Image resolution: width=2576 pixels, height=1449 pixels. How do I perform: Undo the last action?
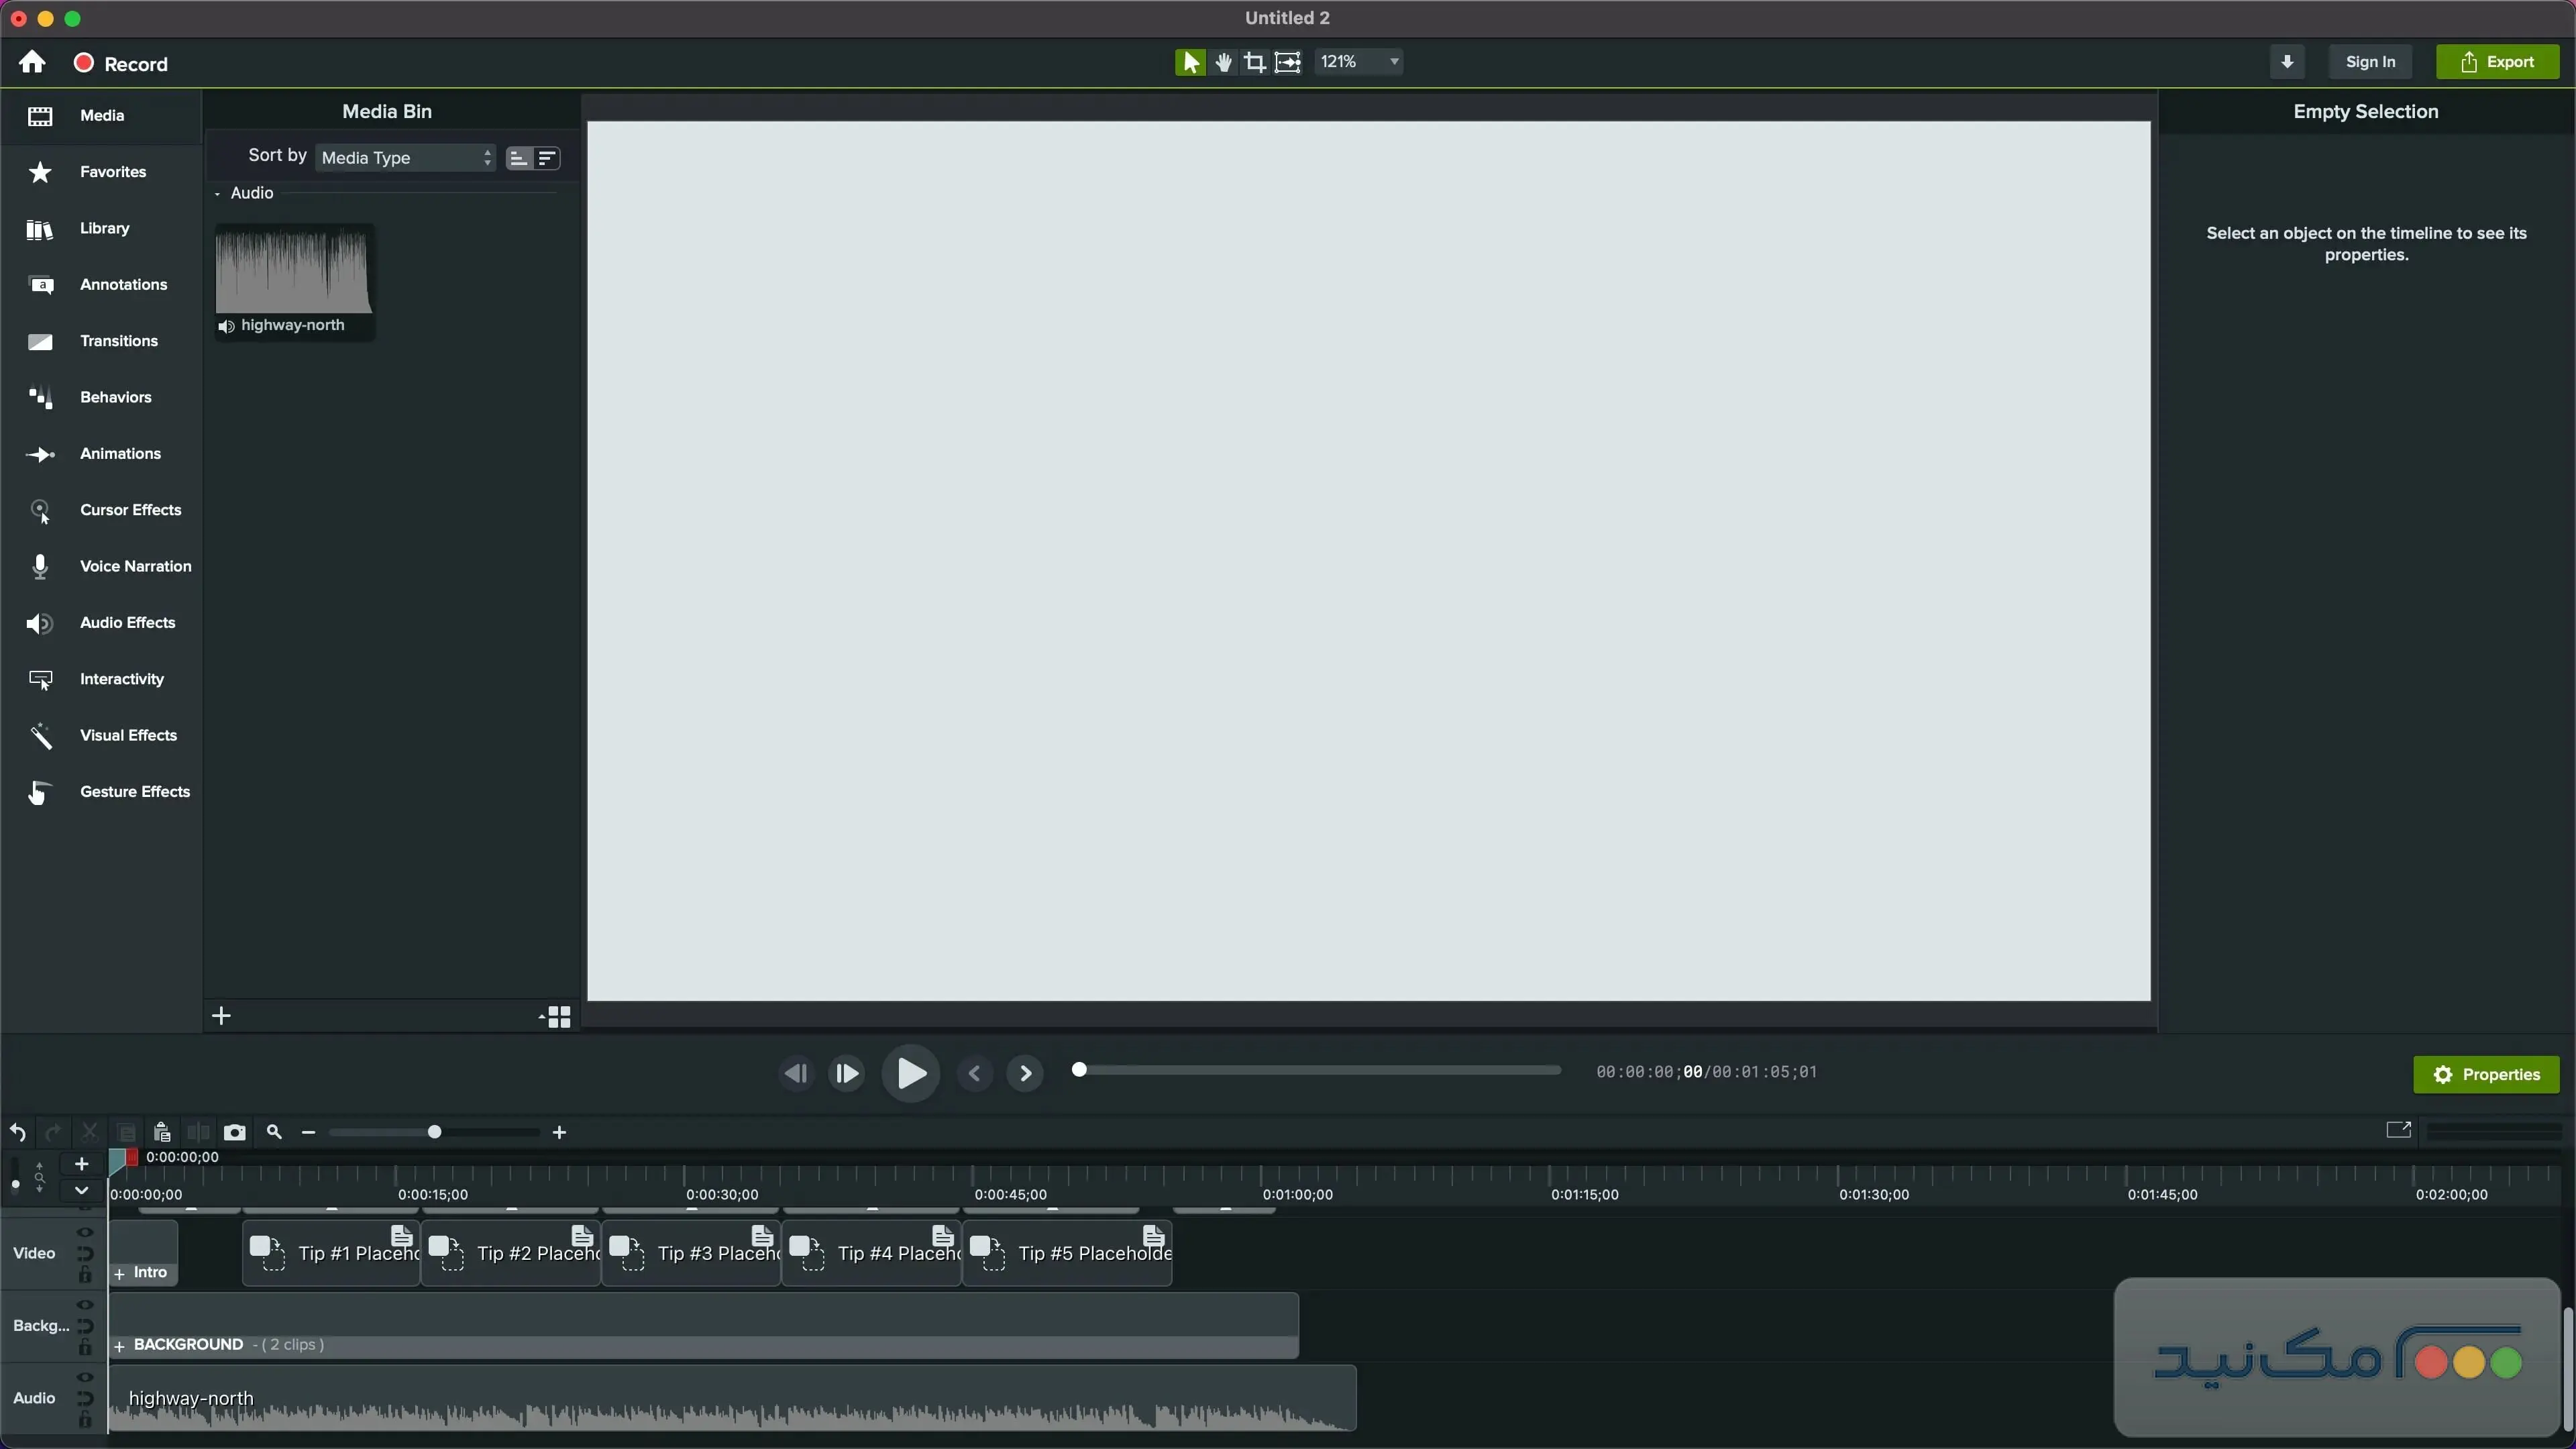19,1133
